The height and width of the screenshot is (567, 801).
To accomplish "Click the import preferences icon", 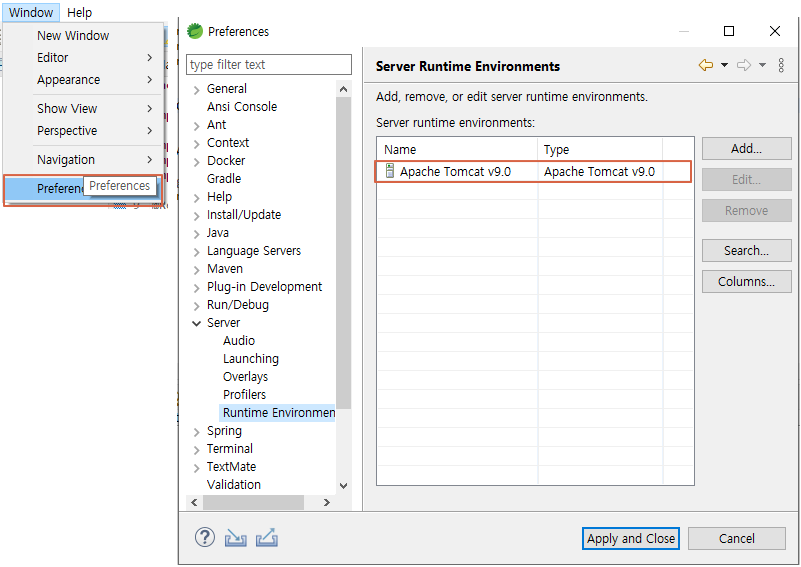I will click(x=235, y=538).
